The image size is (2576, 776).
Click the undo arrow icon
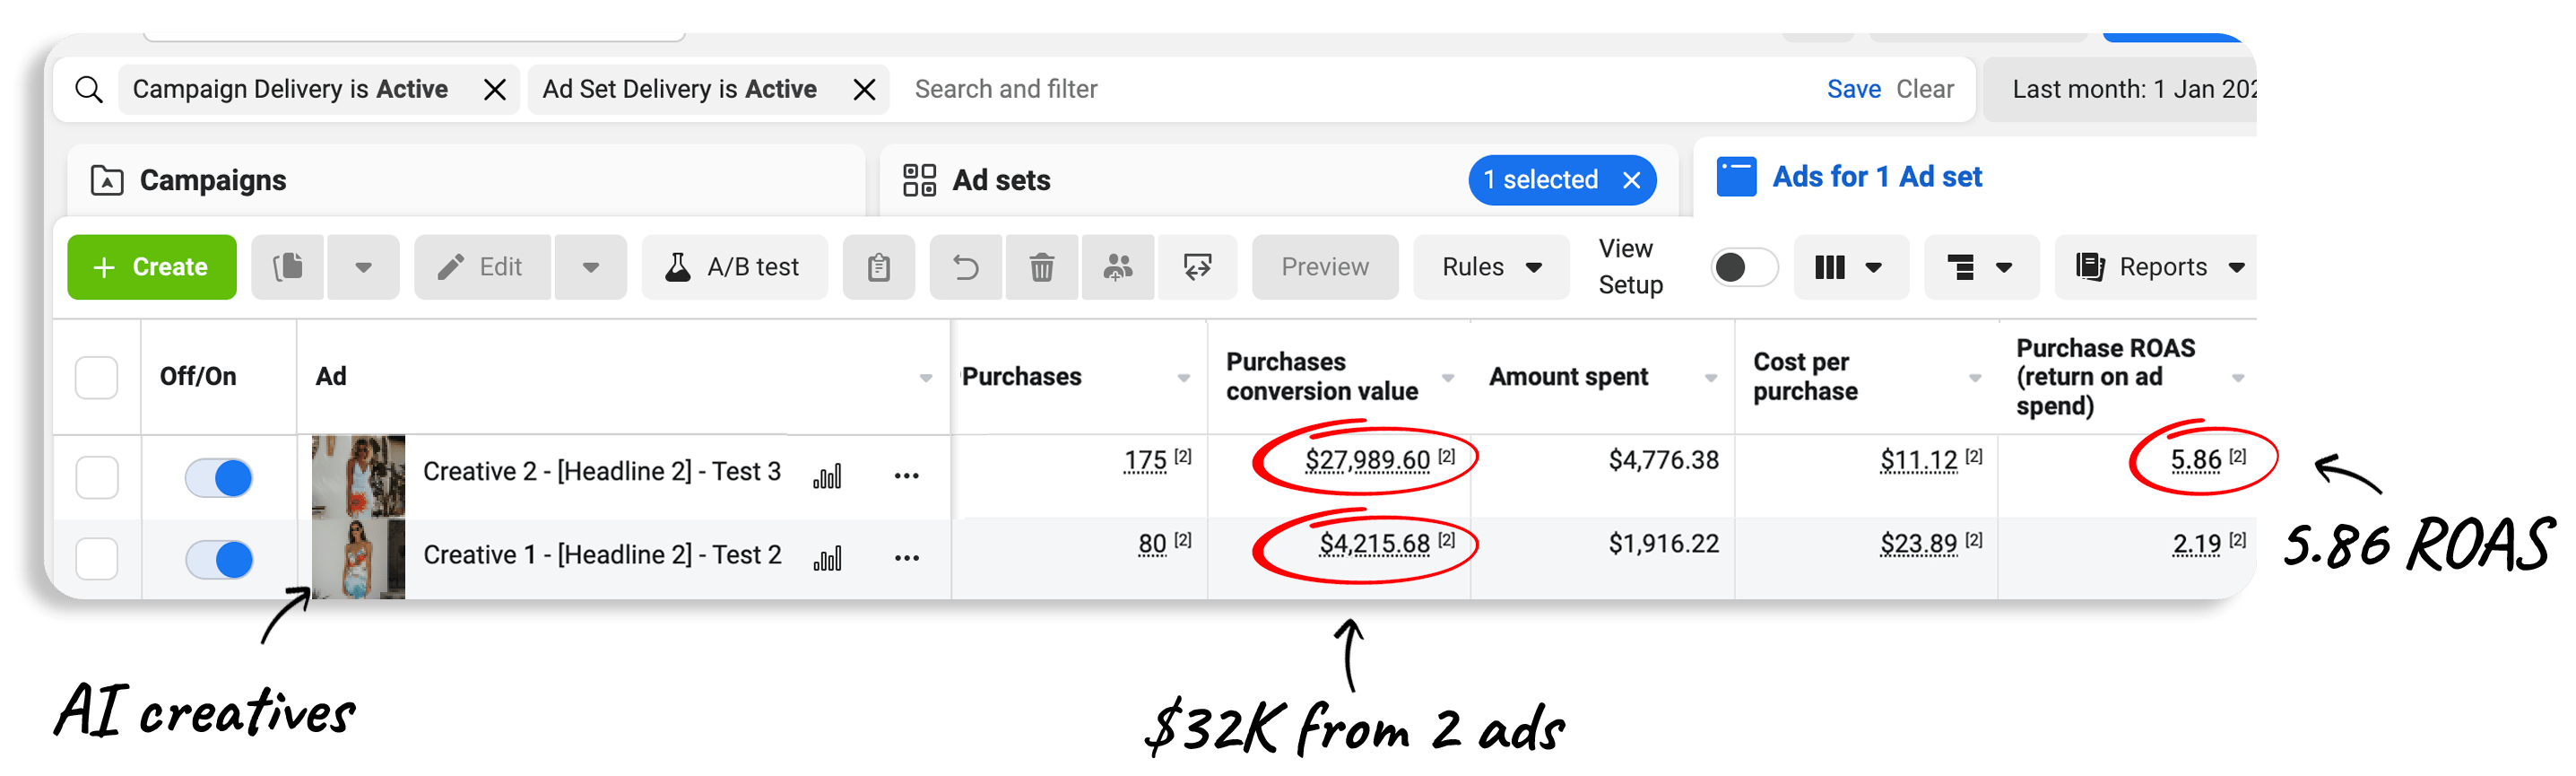pos(965,267)
